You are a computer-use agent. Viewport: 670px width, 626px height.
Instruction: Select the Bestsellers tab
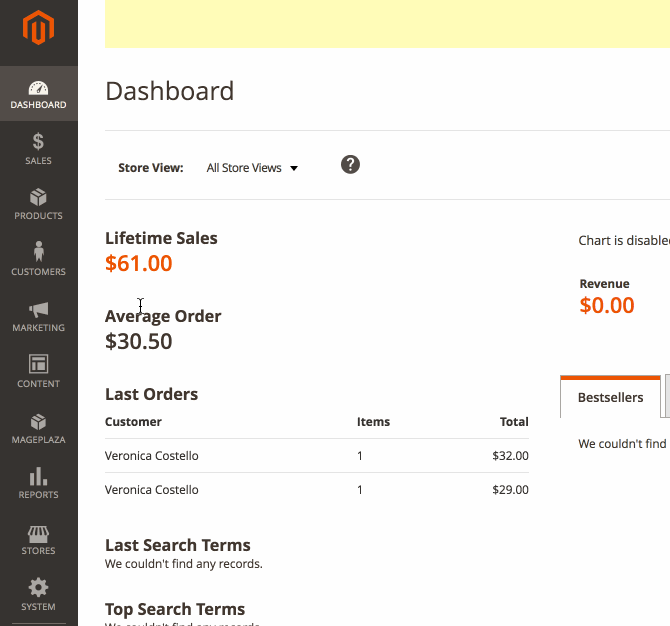[610, 397]
